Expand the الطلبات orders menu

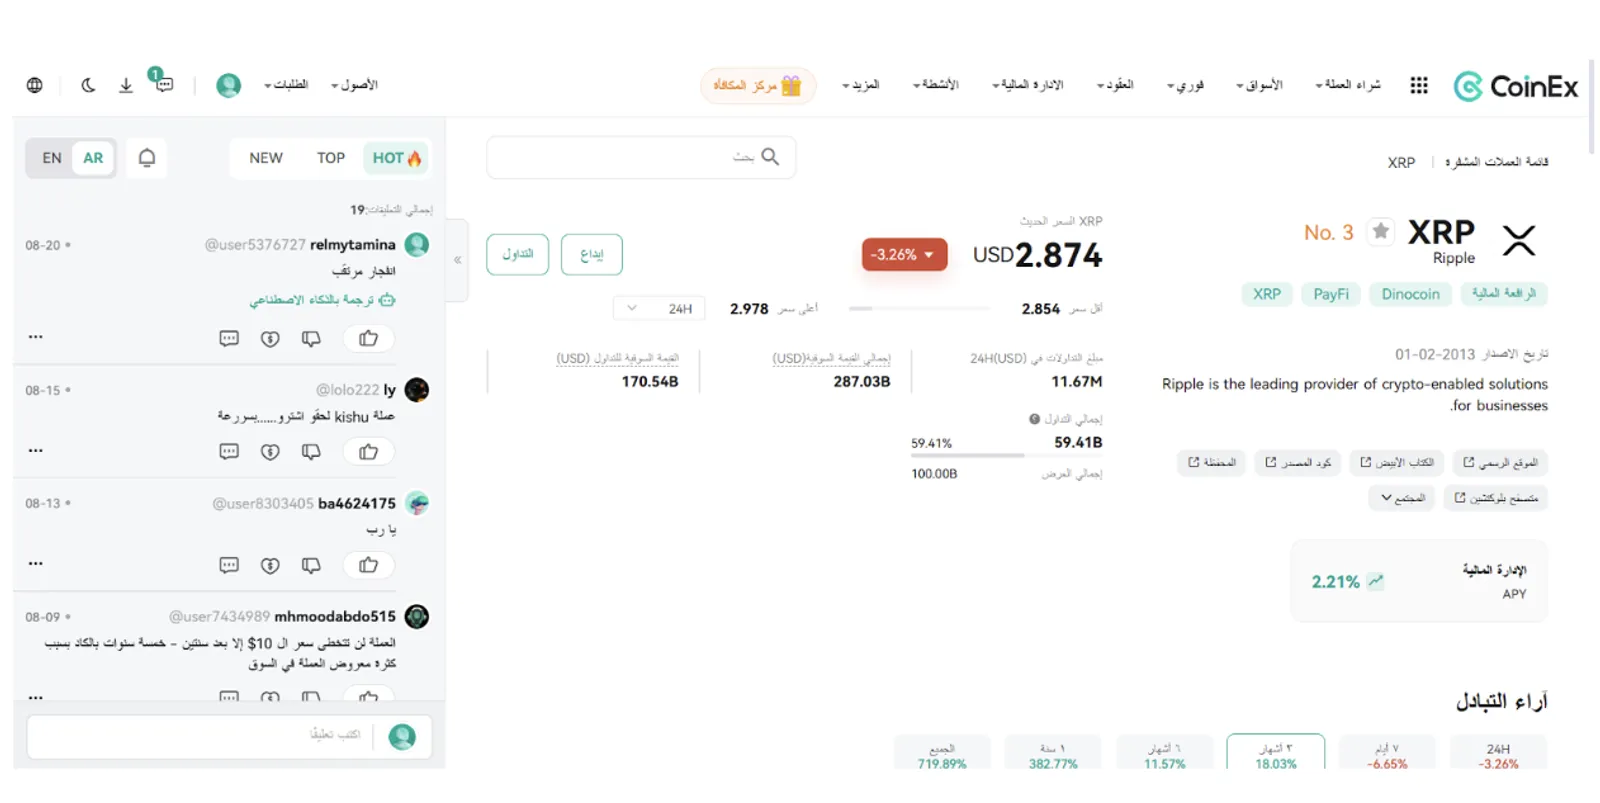pyautogui.click(x=286, y=85)
